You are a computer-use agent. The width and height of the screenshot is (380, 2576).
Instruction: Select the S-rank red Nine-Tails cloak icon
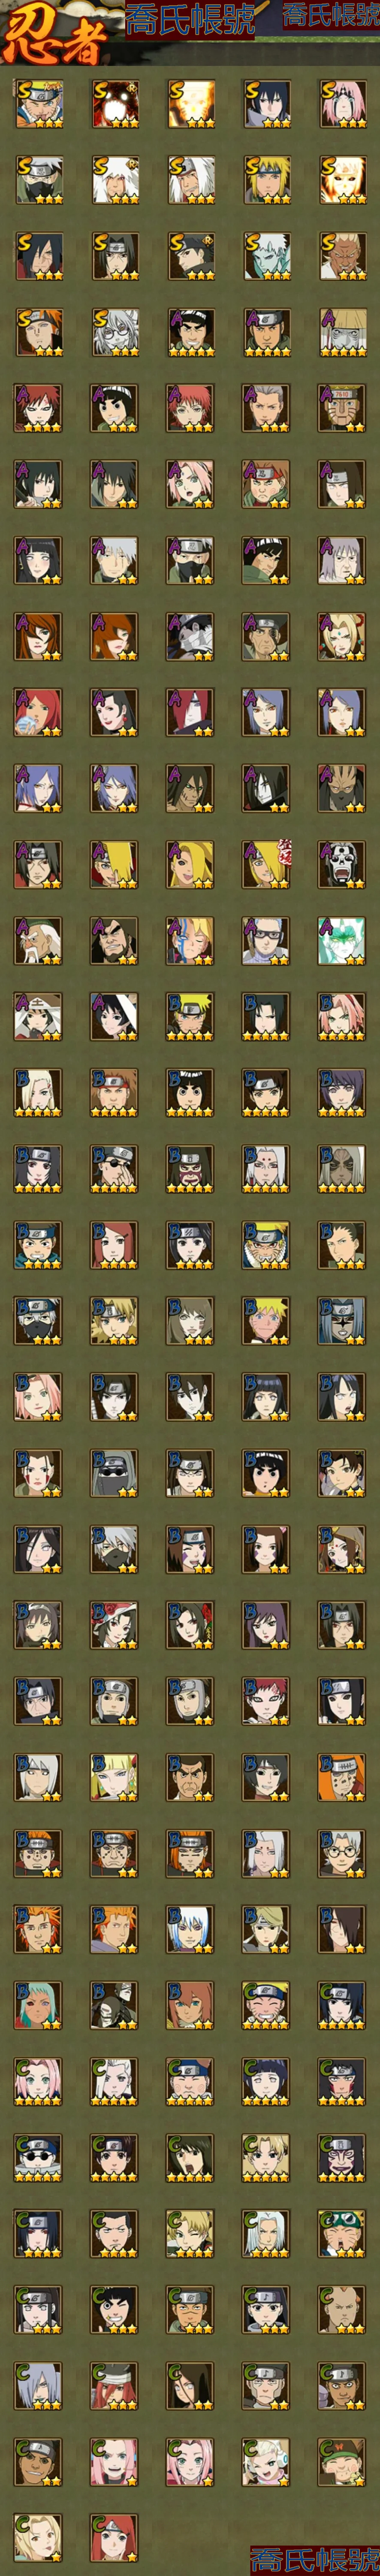point(114,104)
